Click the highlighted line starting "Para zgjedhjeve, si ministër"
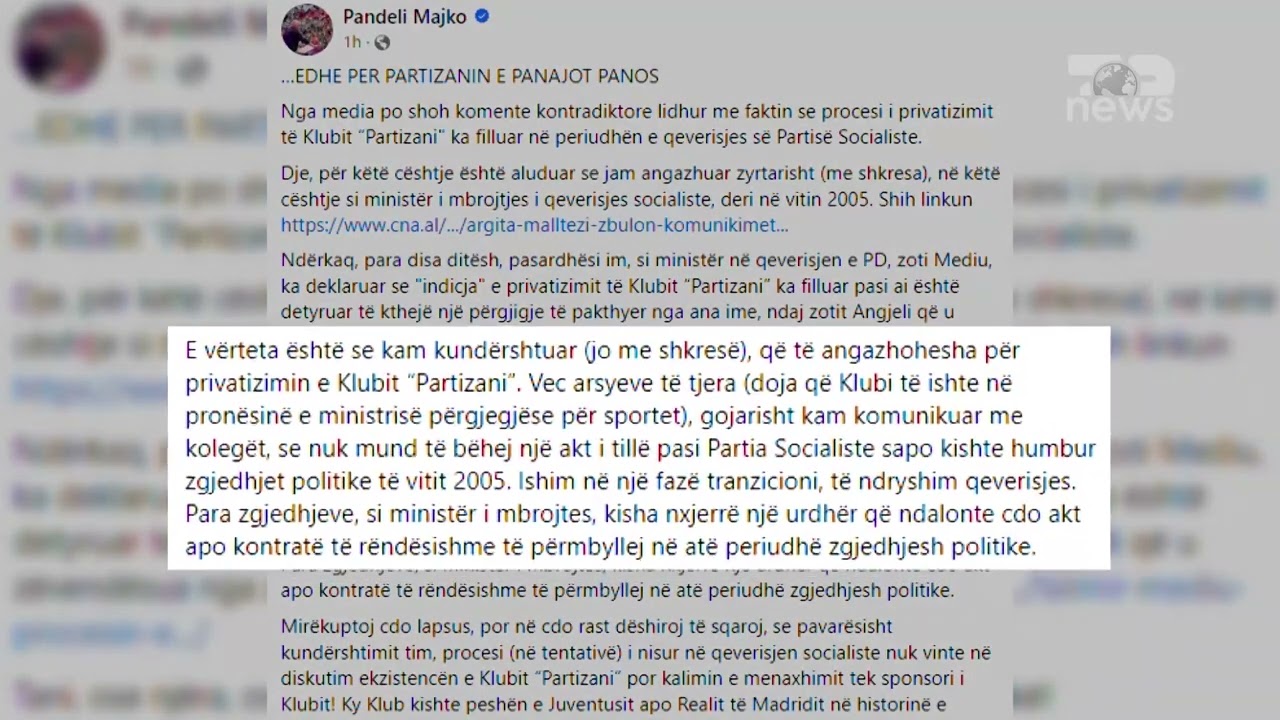Screen dimensions: 1280x720 coord(632,514)
